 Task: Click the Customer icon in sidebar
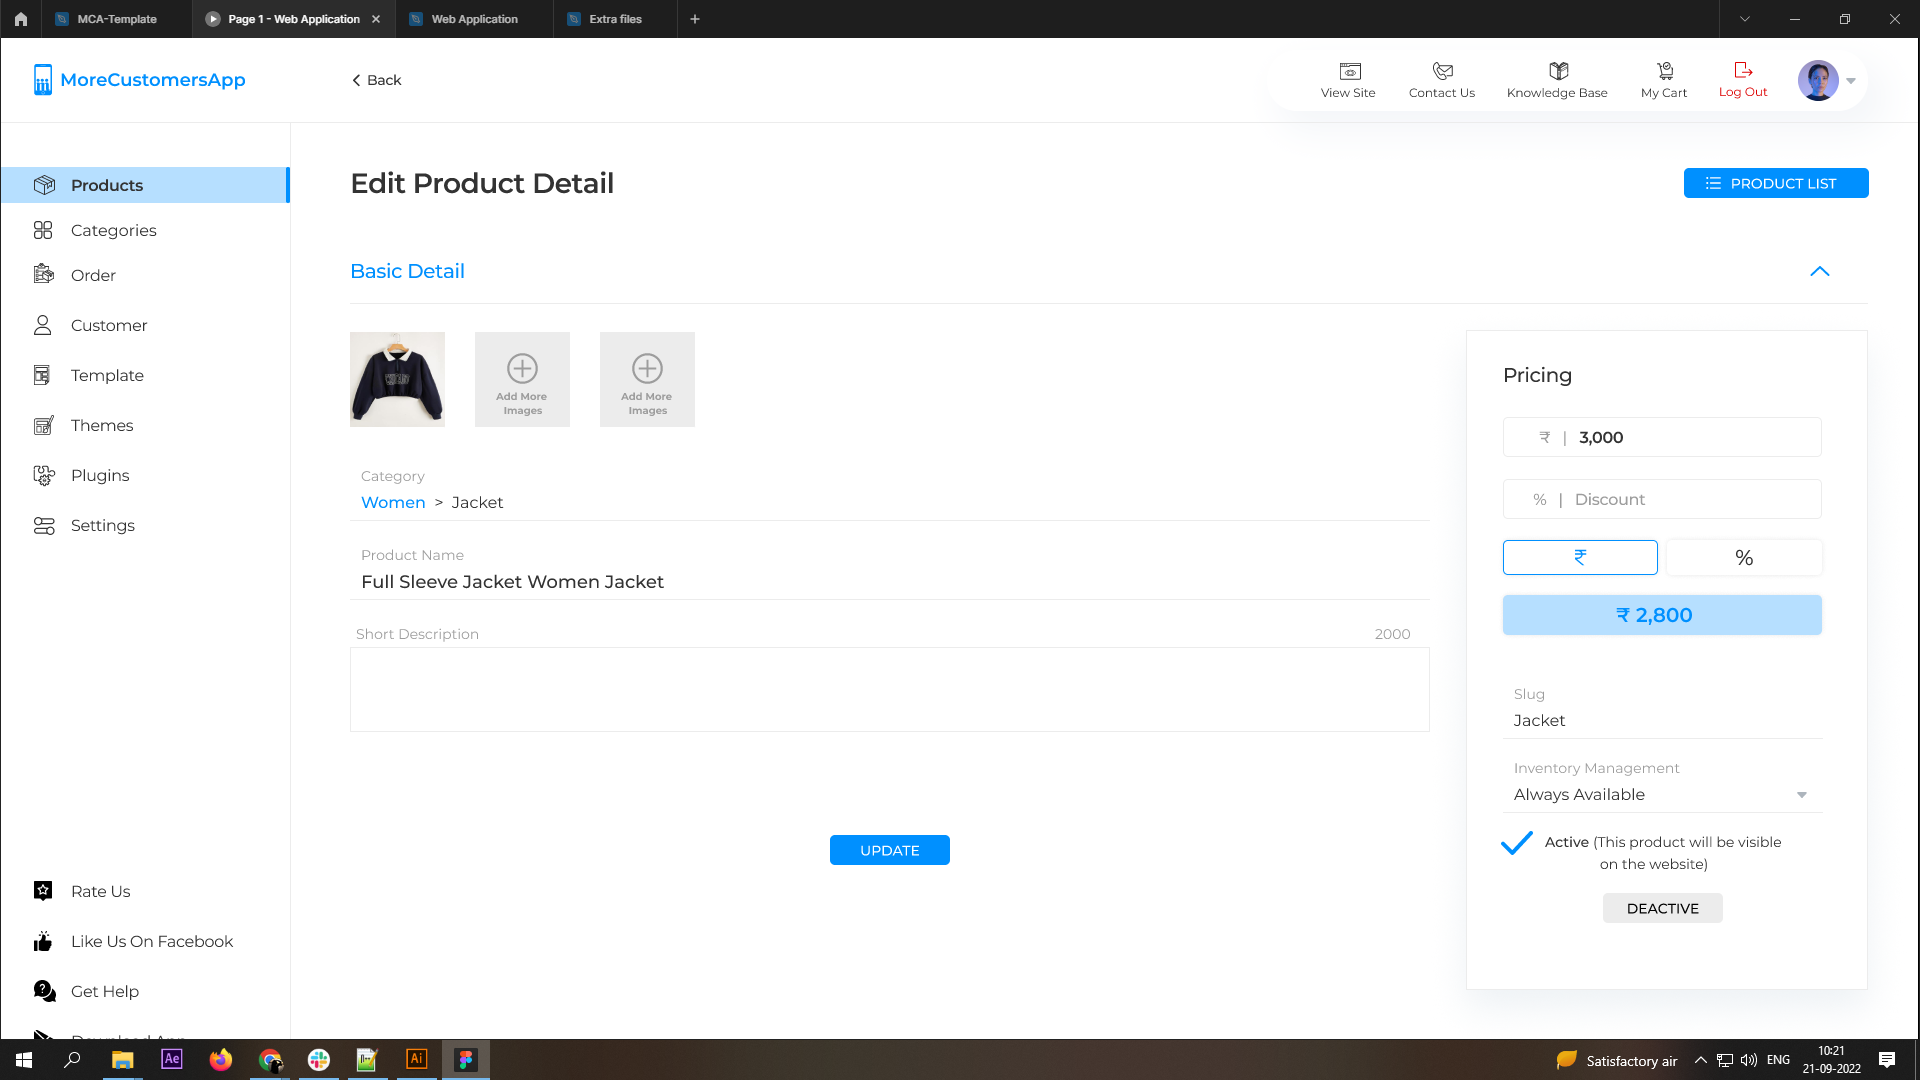[43, 325]
